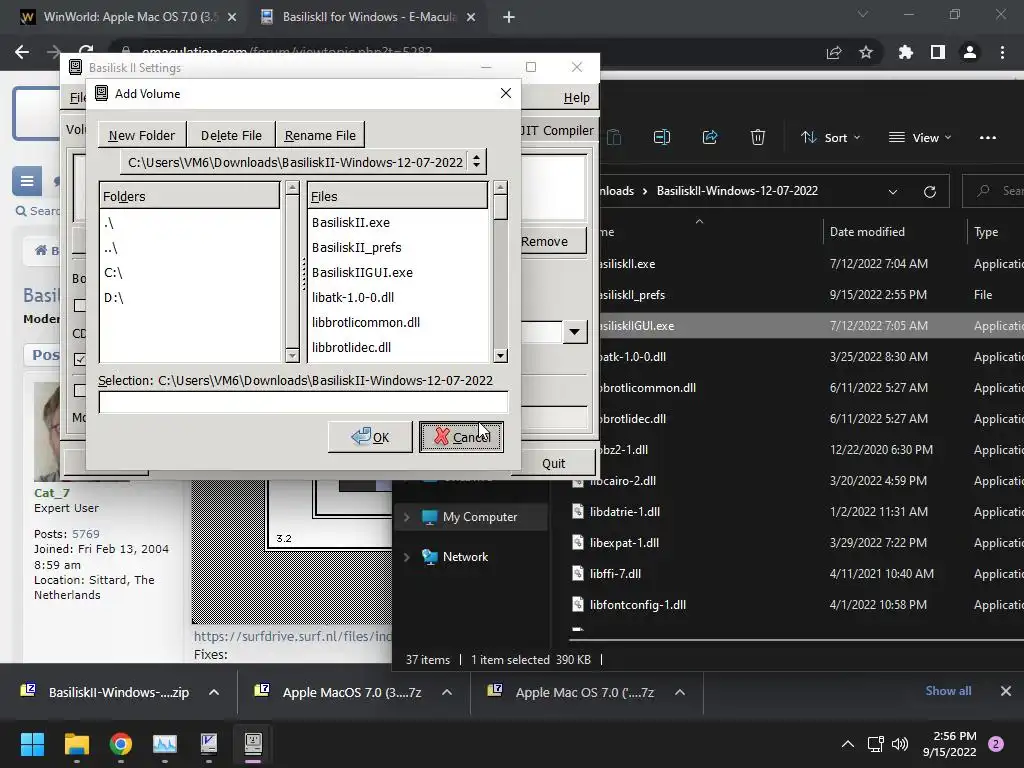Open the Windows Start menu
The image size is (1024, 768).
32,744
